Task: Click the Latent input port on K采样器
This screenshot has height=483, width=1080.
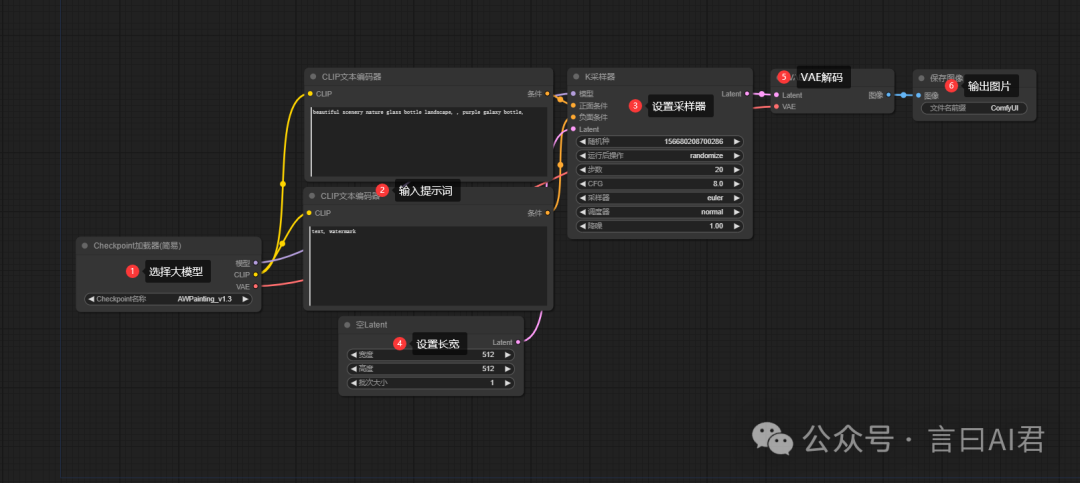Action: 573,129
